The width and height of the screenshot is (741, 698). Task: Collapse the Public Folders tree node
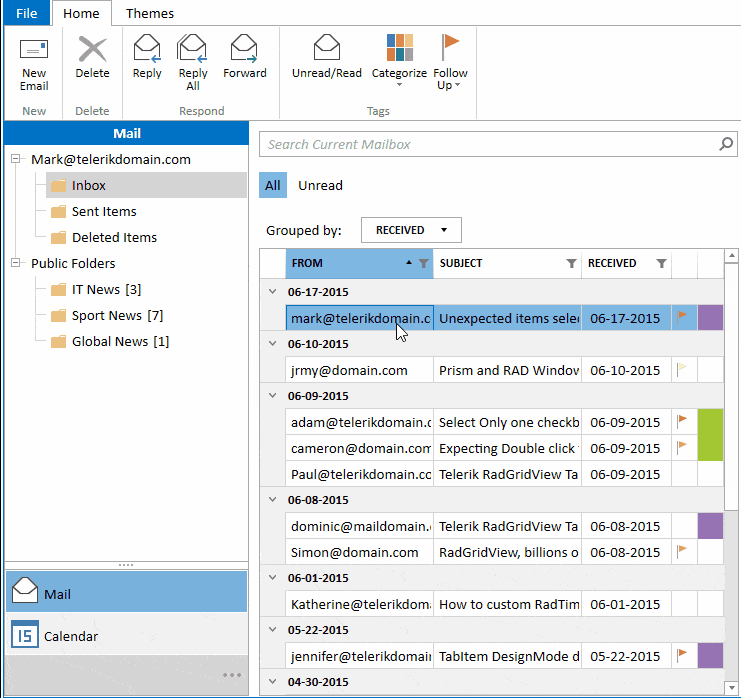(x=16, y=262)
